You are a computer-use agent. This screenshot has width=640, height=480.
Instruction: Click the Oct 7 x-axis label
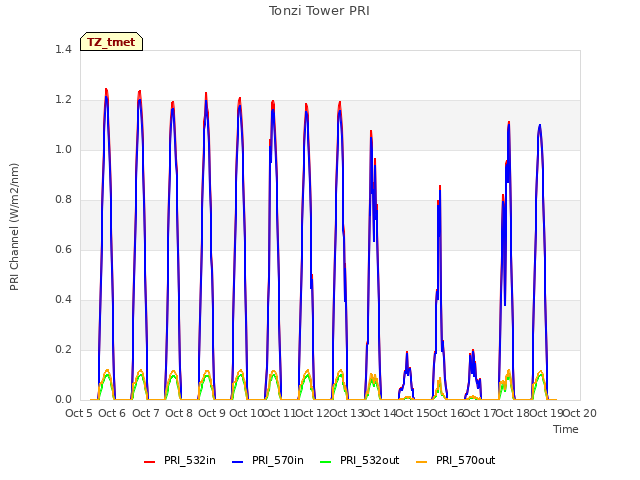[x=146, y=413]
